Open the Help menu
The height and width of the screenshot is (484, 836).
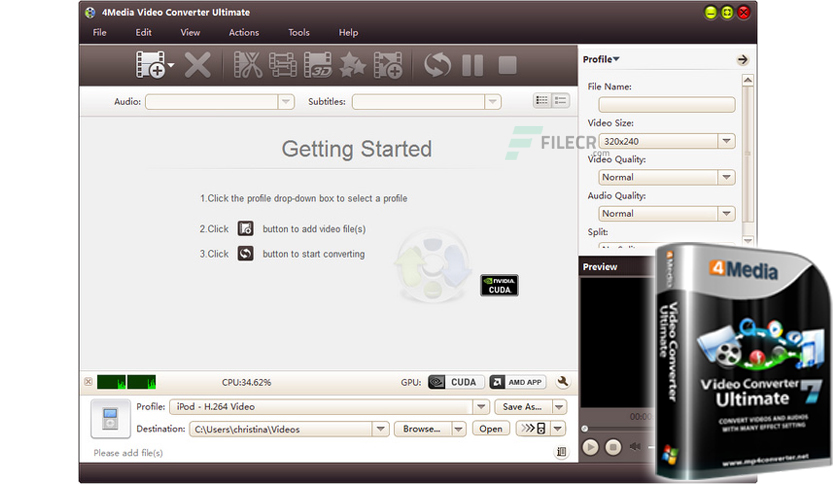[348, 33]
